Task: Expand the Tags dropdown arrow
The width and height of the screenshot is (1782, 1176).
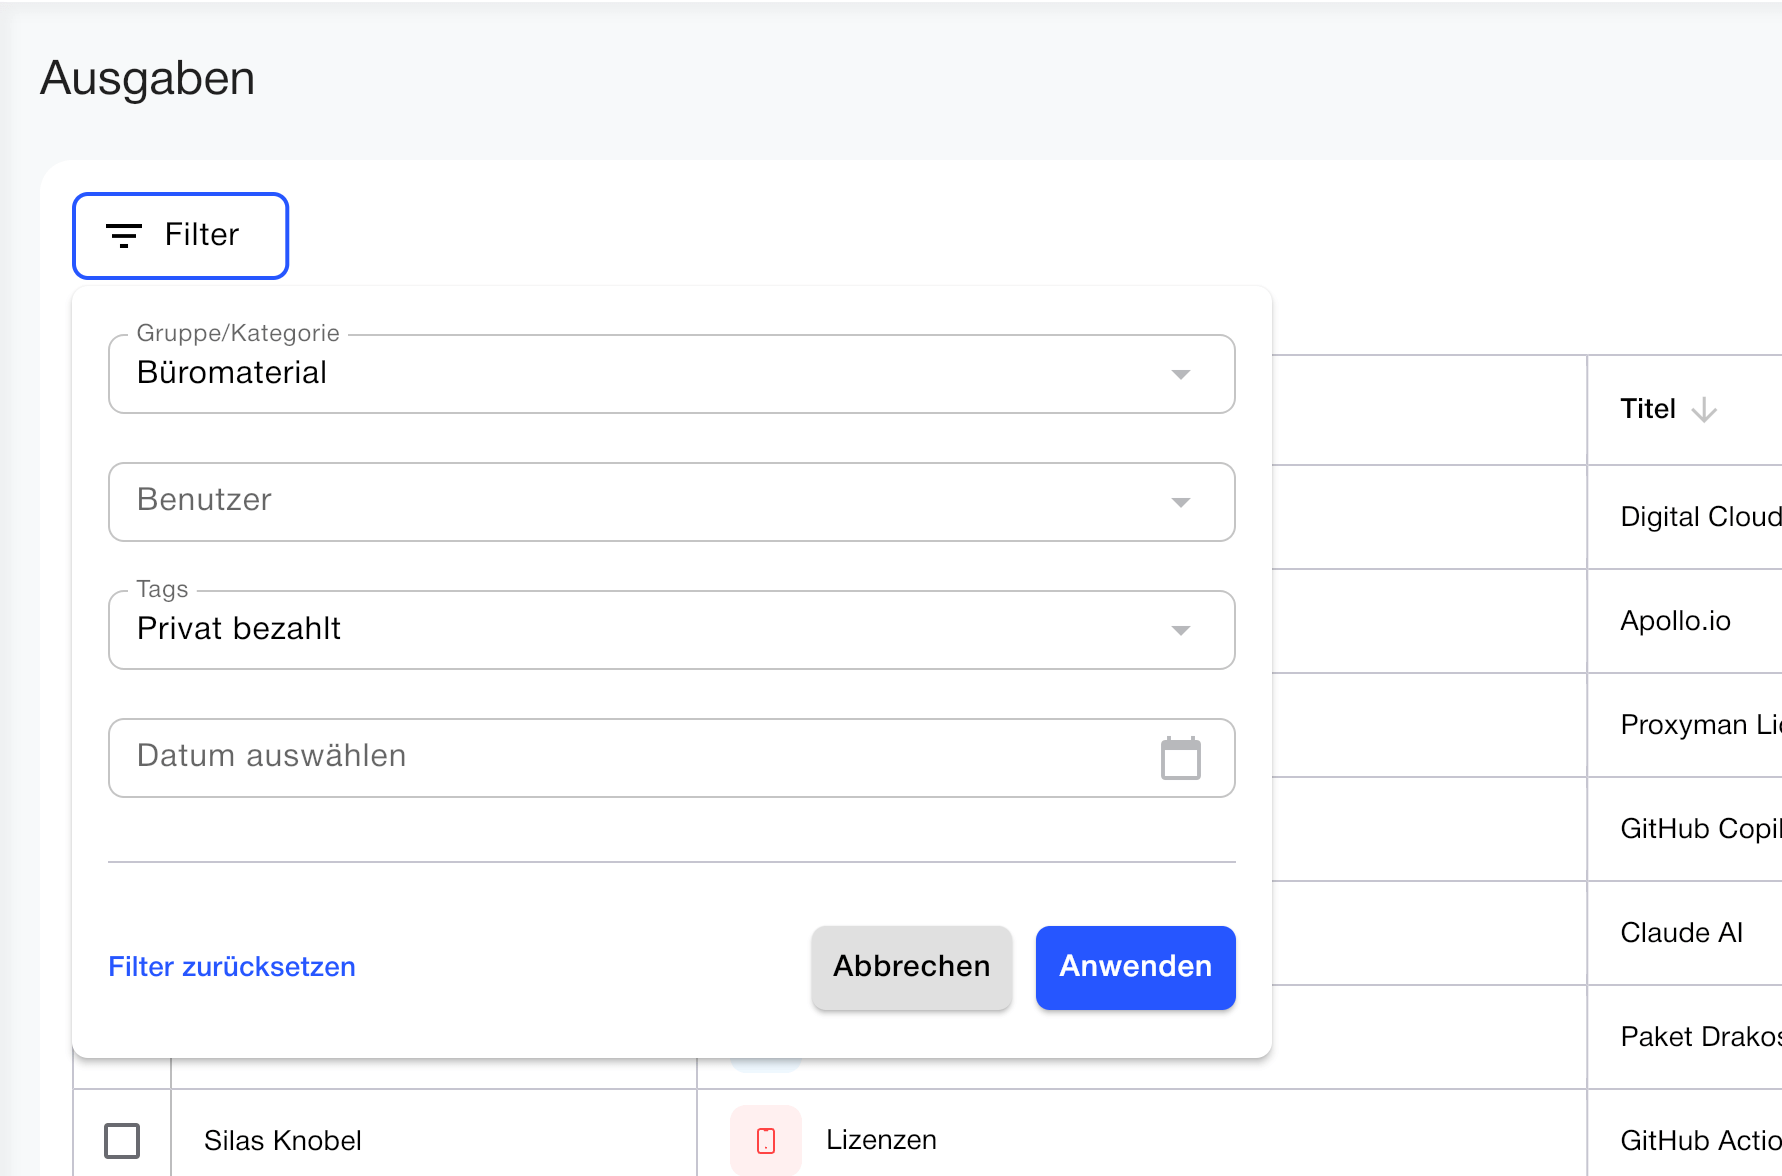Action: tap(1182, 630)
